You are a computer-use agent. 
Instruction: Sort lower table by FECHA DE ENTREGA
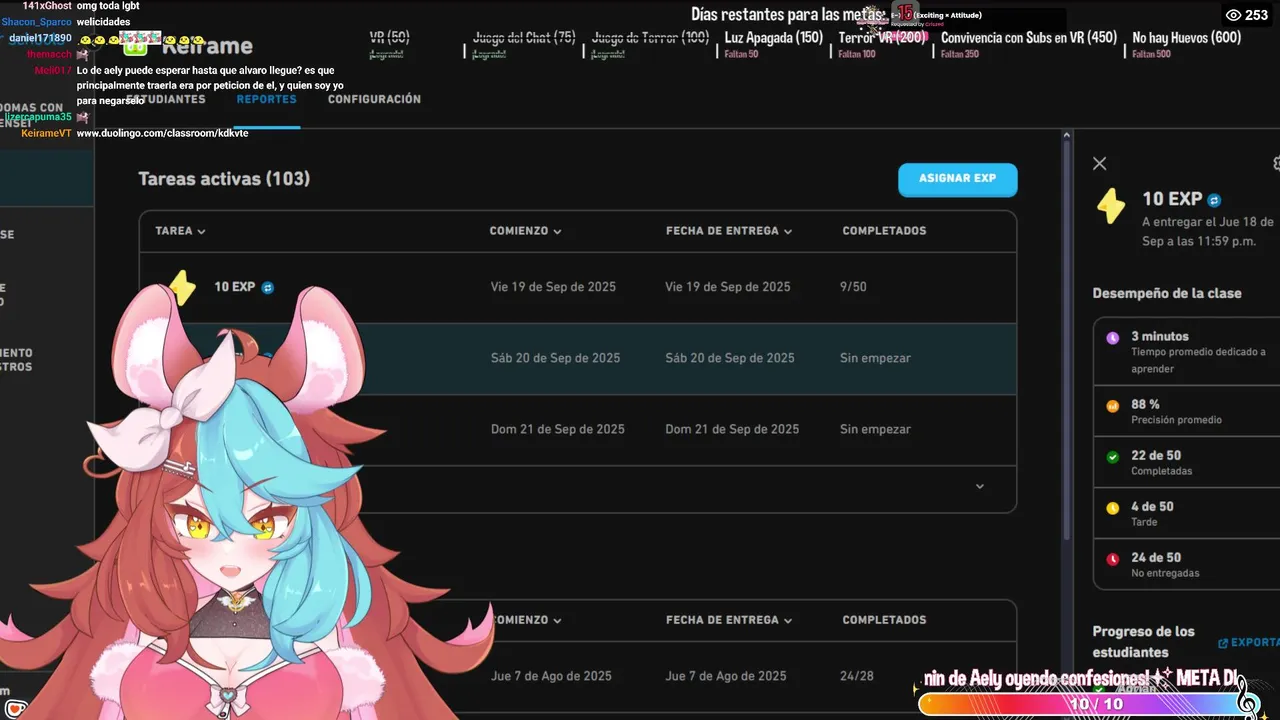coord(729,620)
